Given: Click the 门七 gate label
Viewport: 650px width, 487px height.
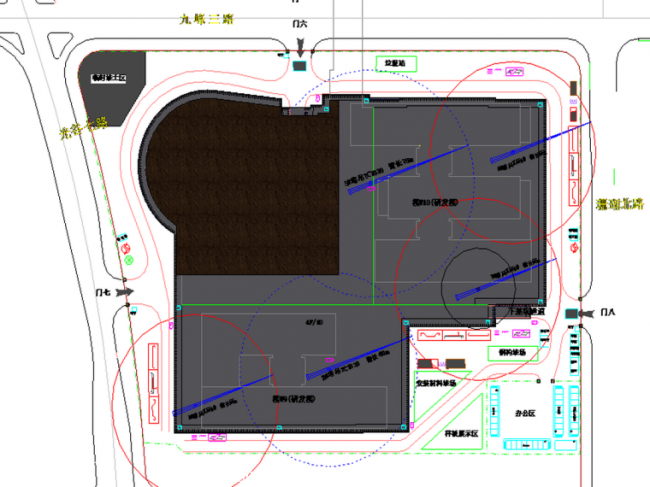Looking at the screenshot, I should click(100, 292).
